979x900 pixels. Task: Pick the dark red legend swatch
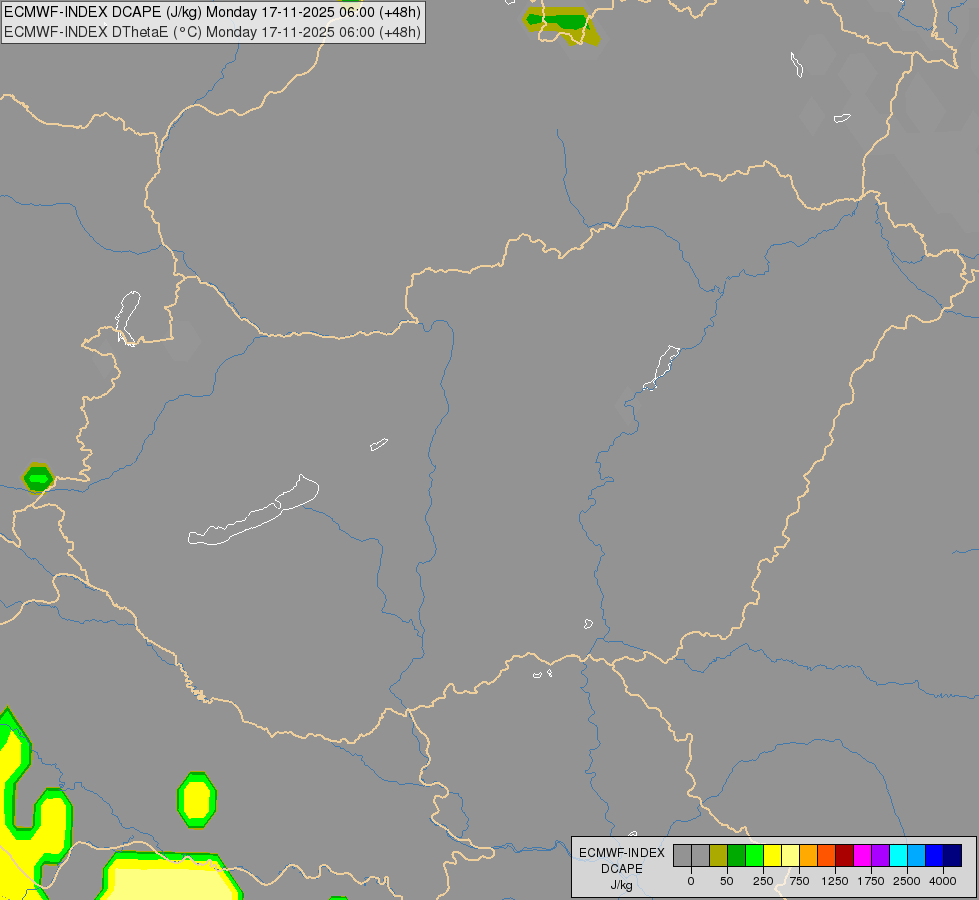pyautogui.click(x=844, y=855)
